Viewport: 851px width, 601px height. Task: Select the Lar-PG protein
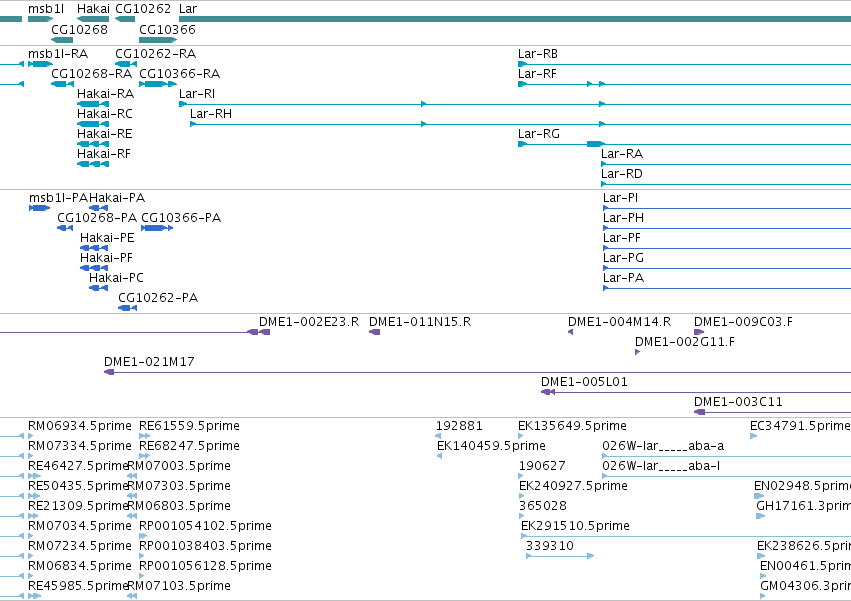624,258
